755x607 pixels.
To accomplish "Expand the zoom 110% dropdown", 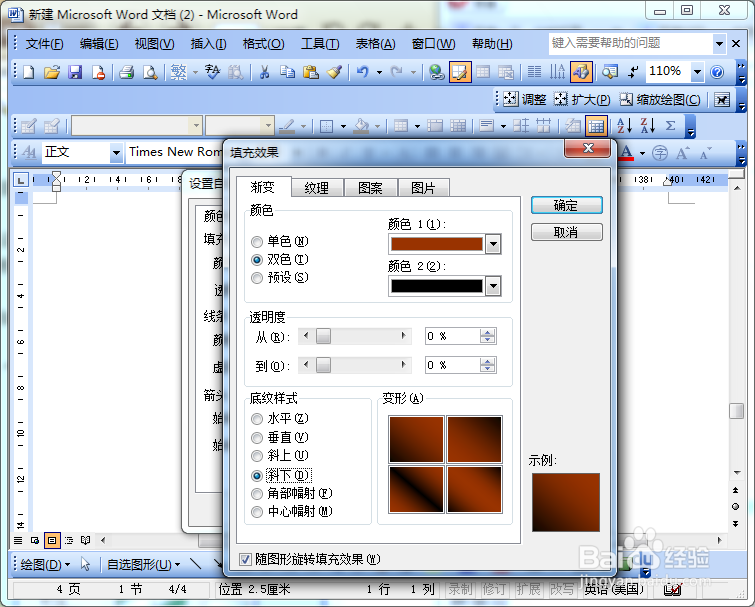I will click(x=697, y=72).
